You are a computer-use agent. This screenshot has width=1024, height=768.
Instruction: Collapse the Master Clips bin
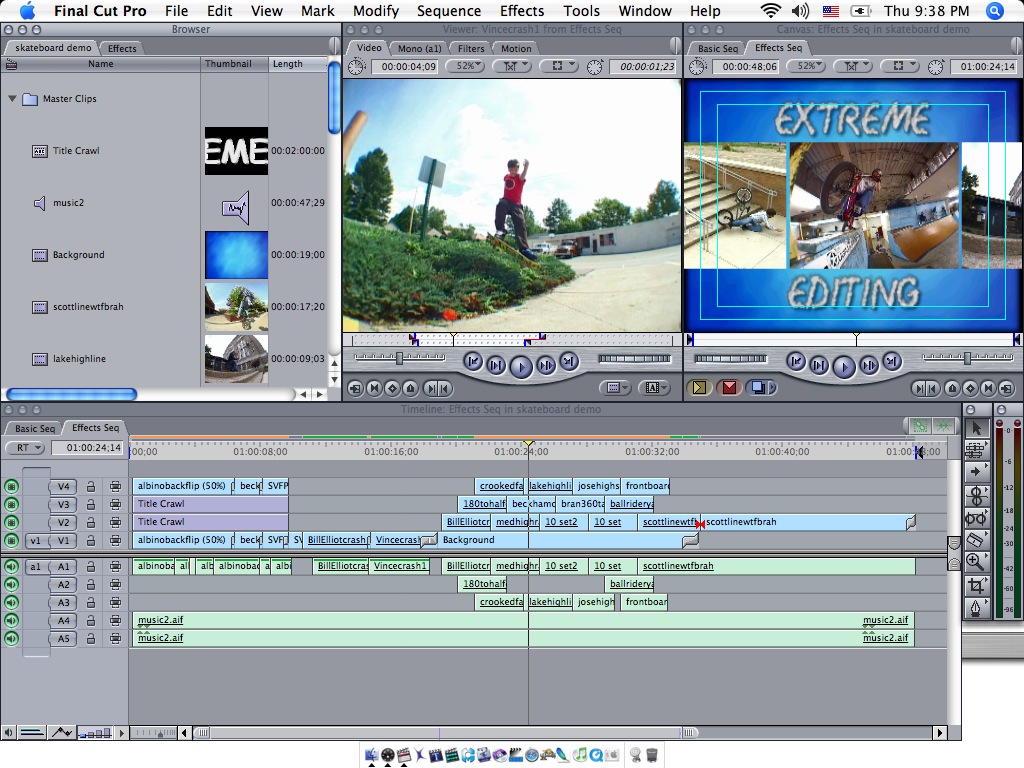12,99
